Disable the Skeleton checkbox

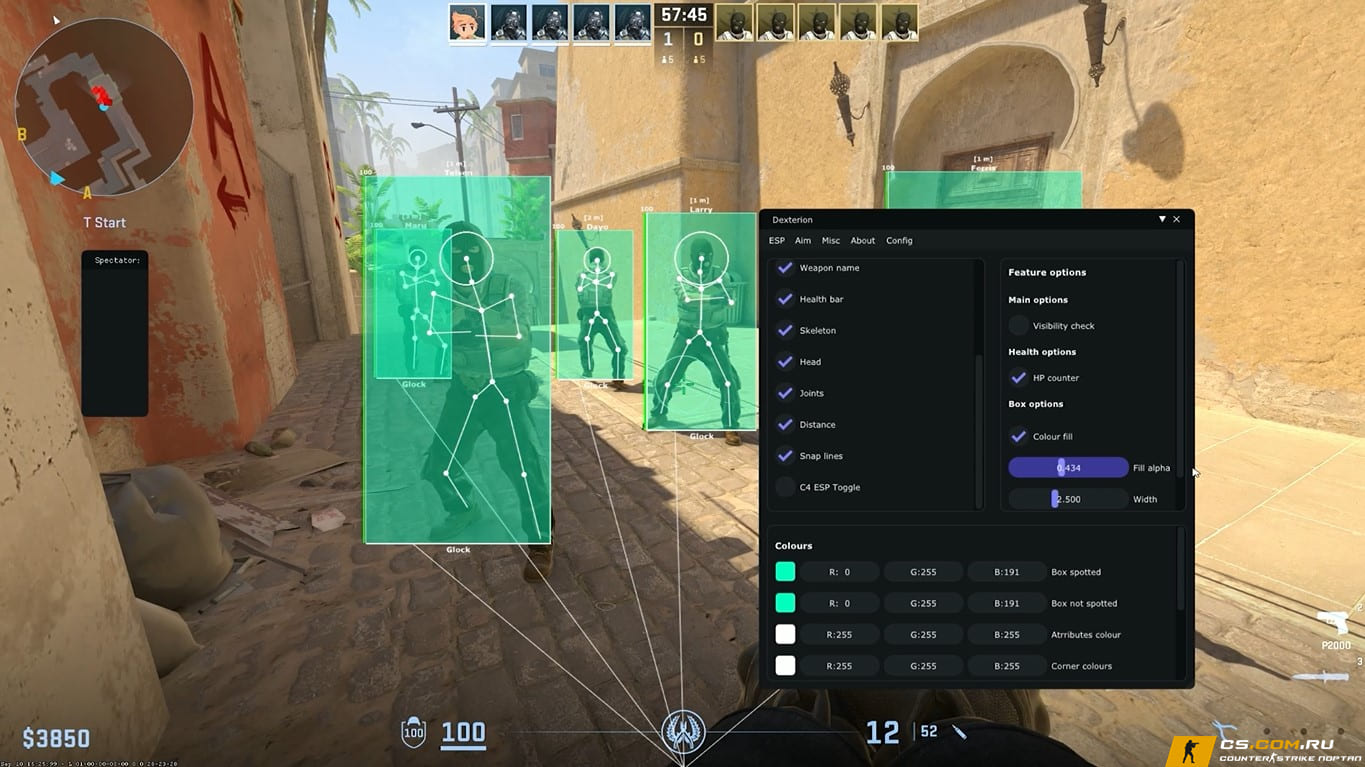point(786,330)
